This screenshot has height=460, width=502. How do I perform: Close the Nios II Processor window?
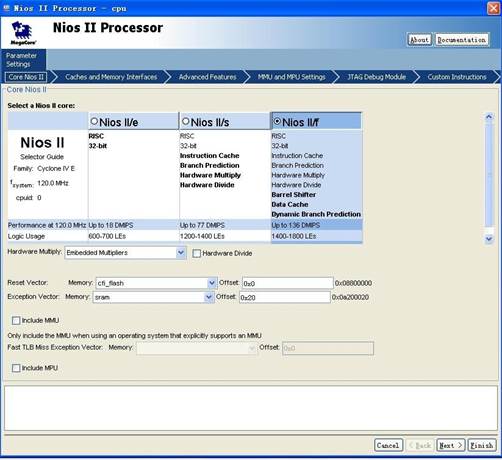click(493, 8)
